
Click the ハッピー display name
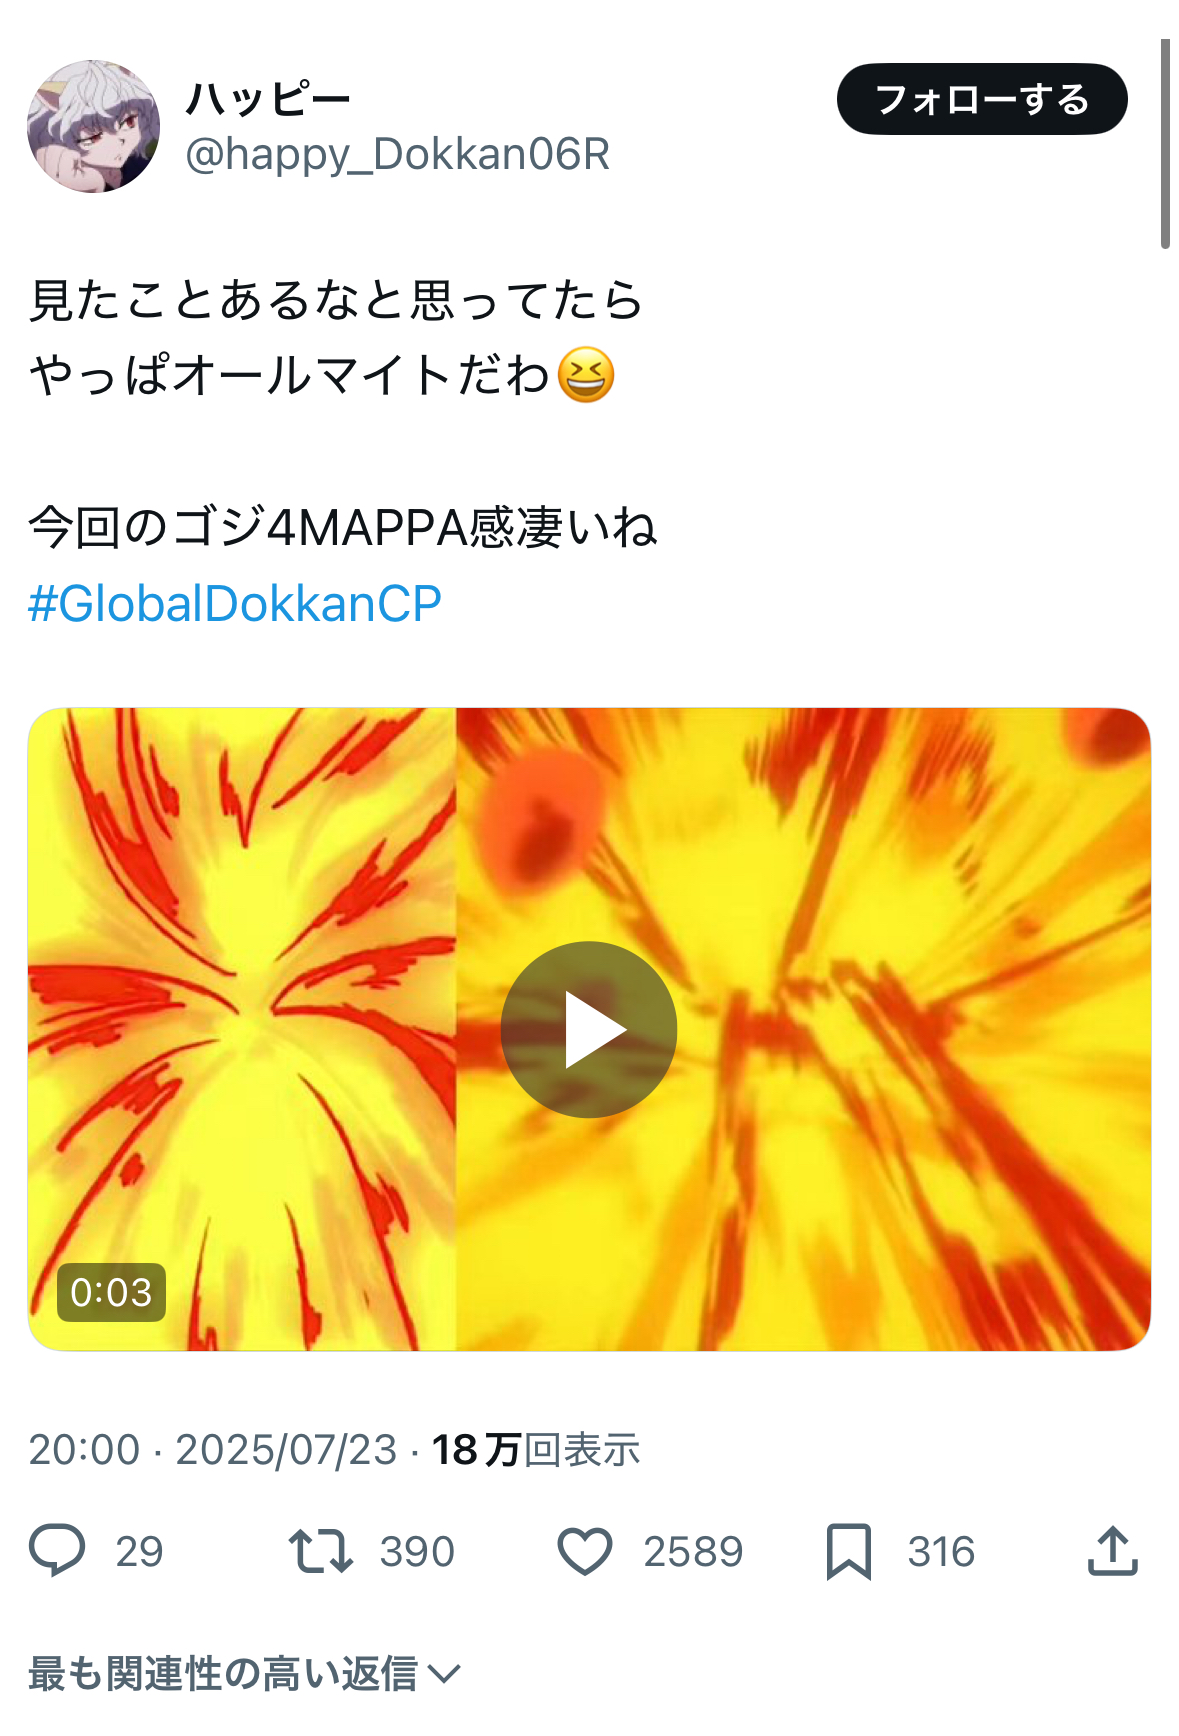(x=268, y=99)
